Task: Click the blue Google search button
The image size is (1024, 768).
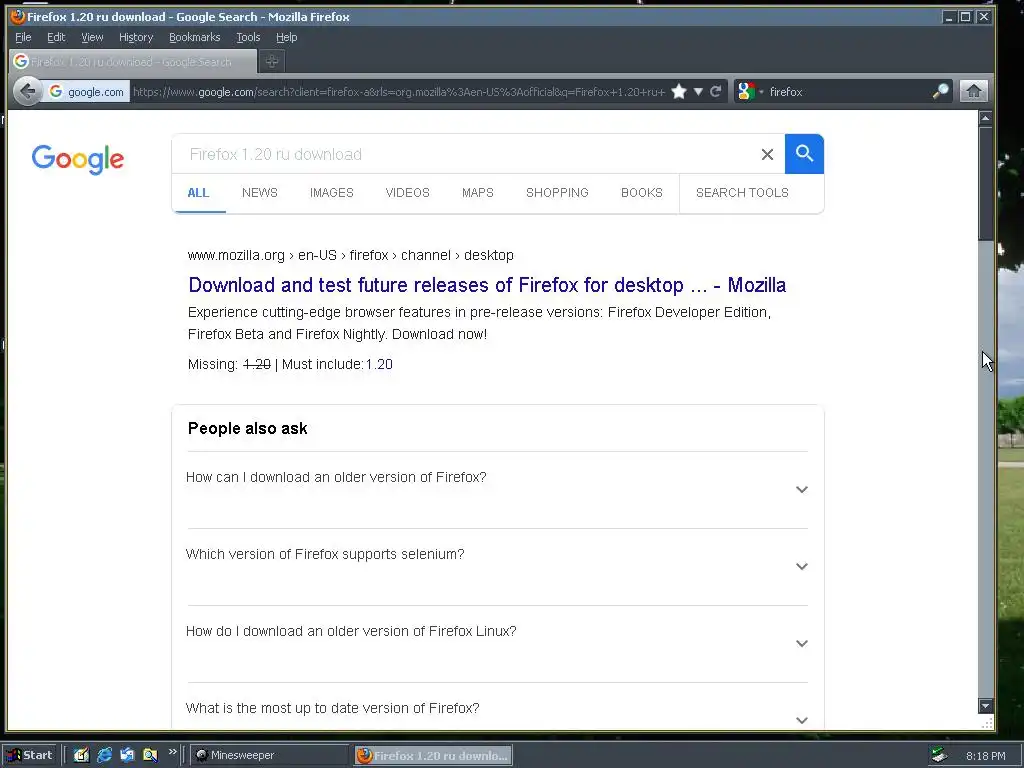Action: [x=805, y=154]
